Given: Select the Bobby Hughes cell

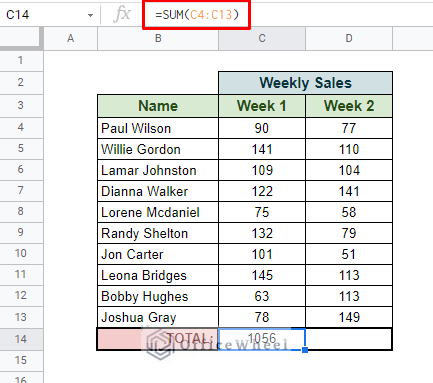Looking at the screenshot, I should tap(158, 296).
